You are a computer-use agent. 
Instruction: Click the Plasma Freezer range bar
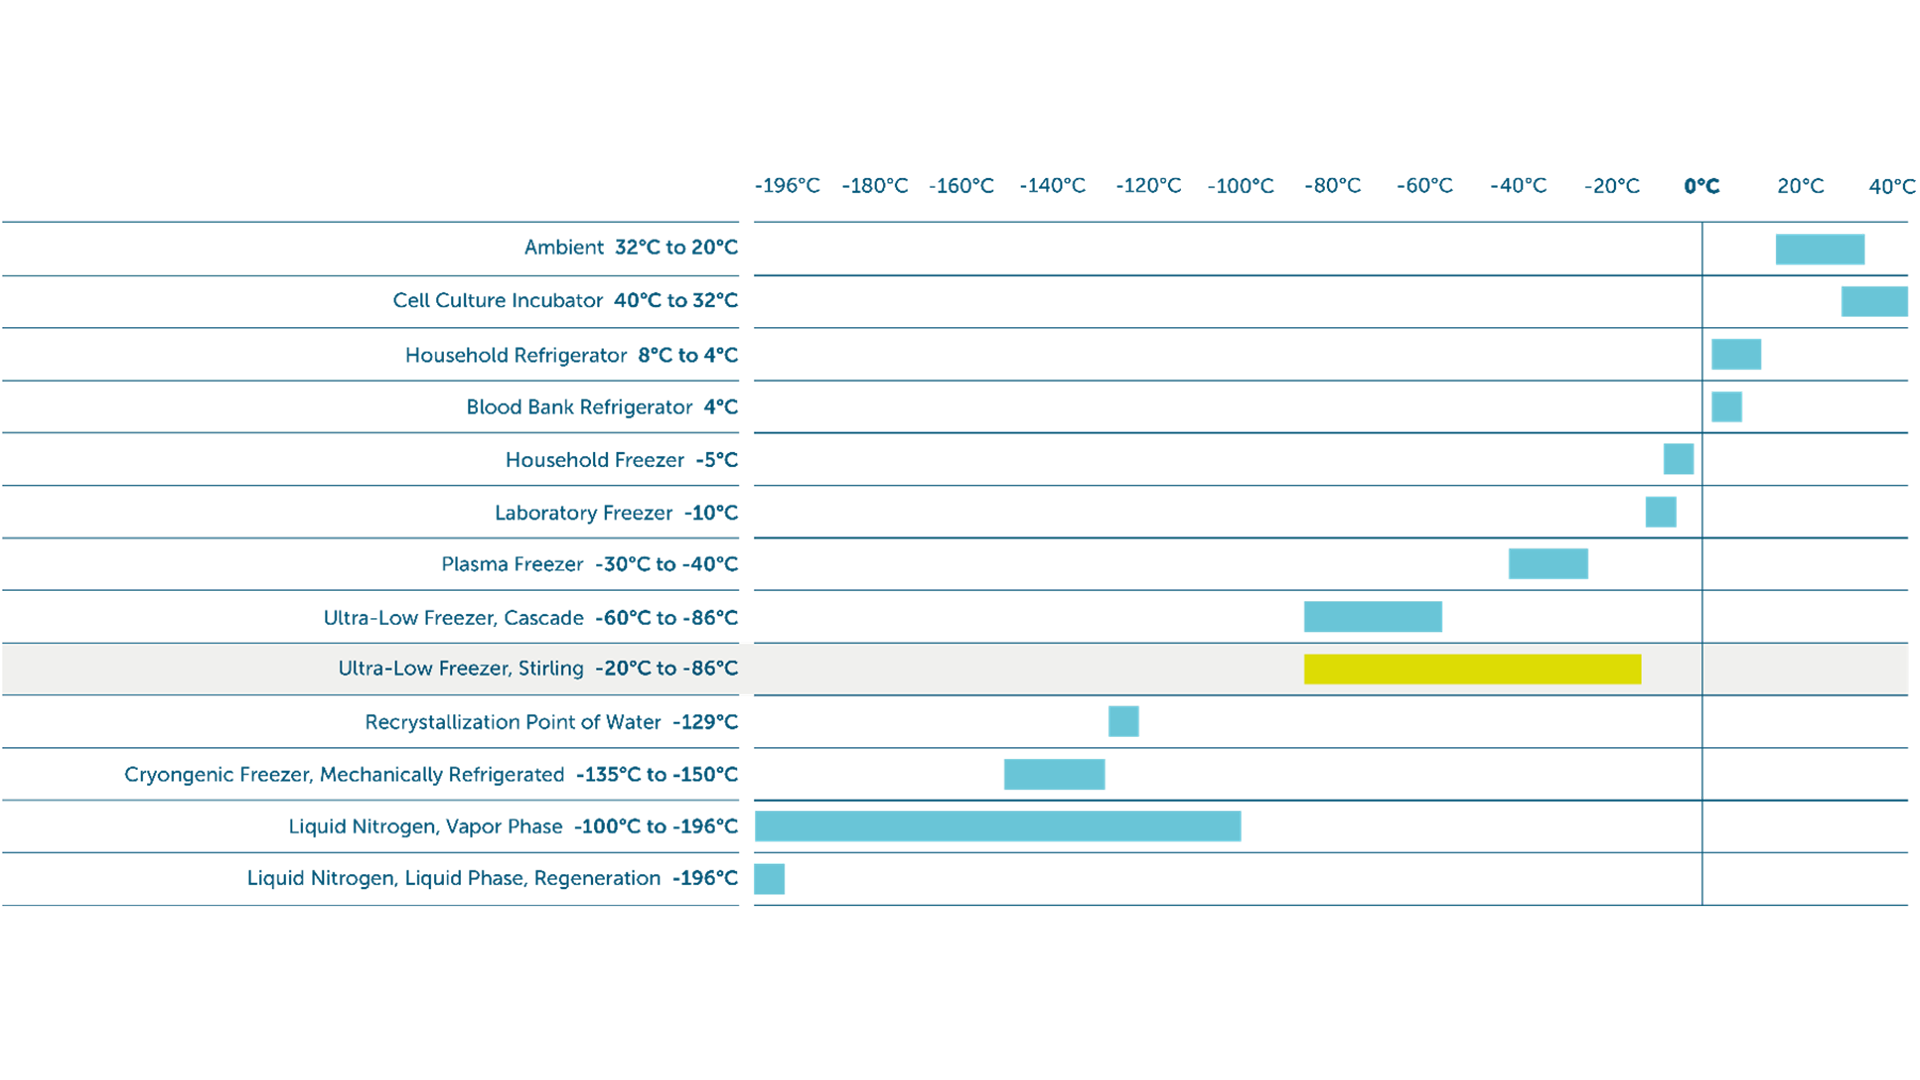[1547, 564]
